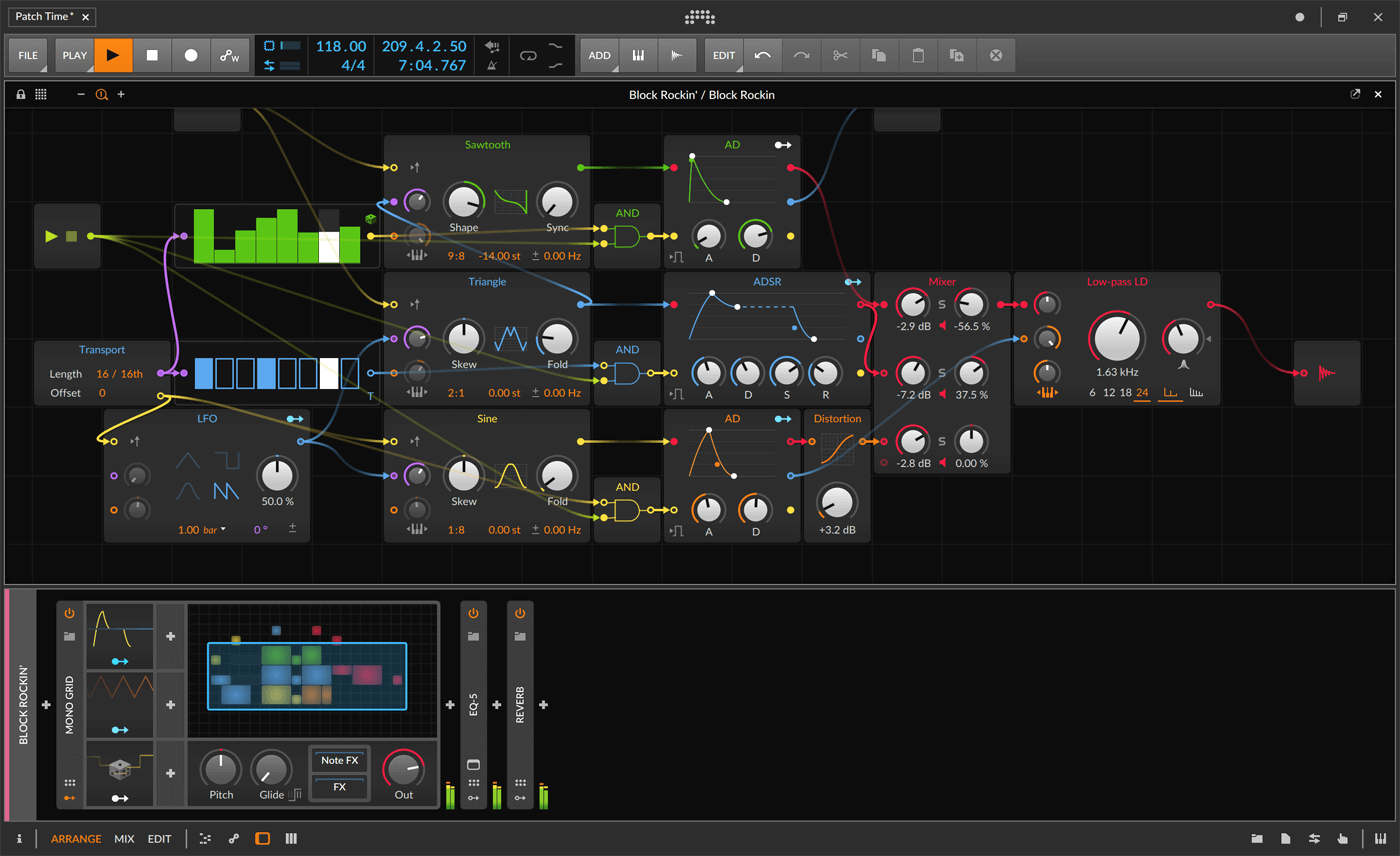Screen dimensions: 1400x856
Task: Select the scissors cut tool in the toolbar
Action: coord(840,55)
